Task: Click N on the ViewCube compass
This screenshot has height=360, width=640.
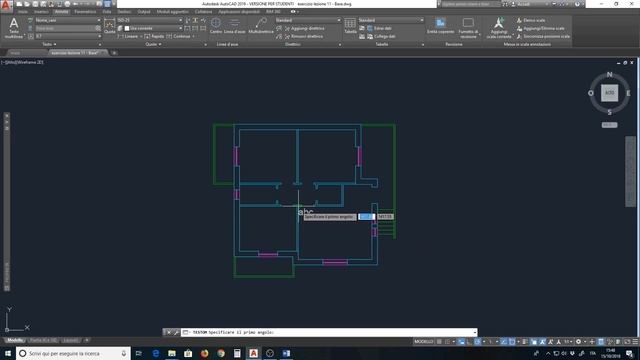Action: click(x=609, y=75)
